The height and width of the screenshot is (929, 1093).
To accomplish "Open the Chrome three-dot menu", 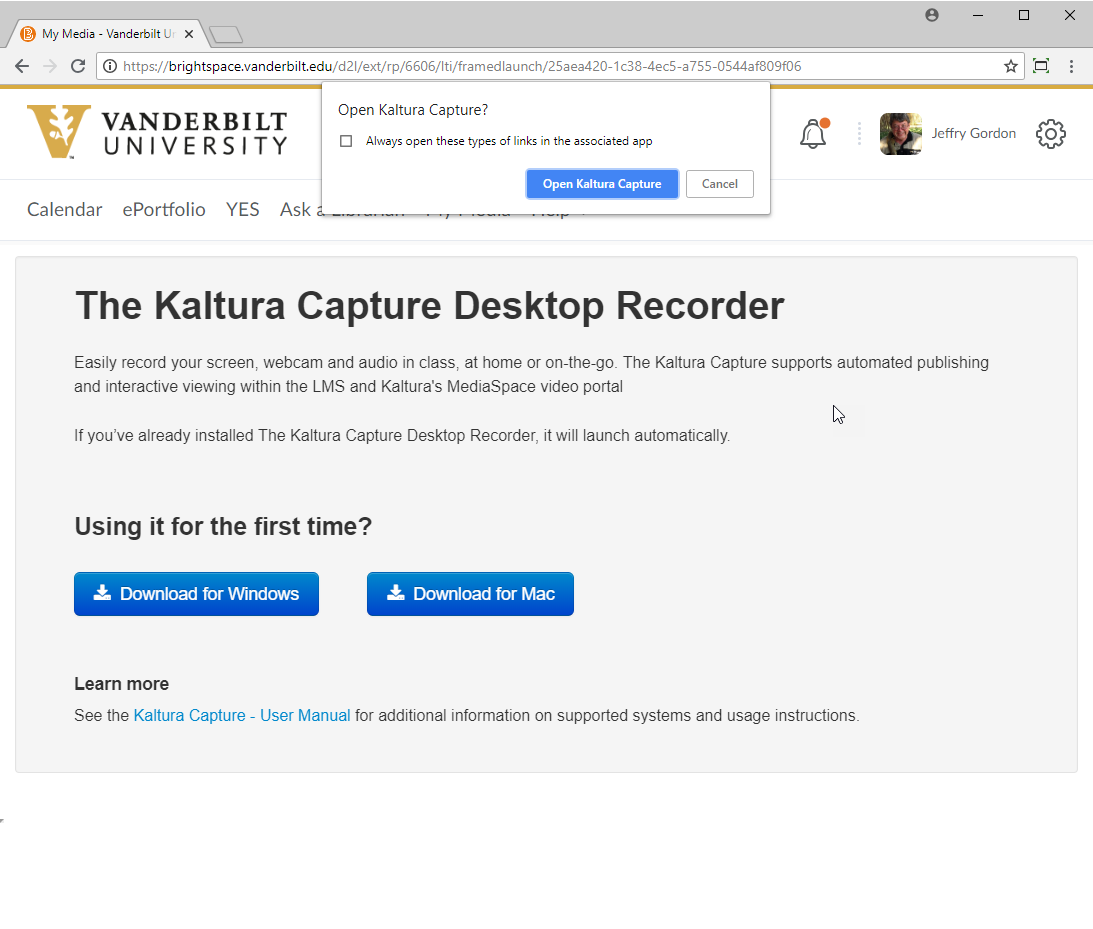I will 1072,67.
